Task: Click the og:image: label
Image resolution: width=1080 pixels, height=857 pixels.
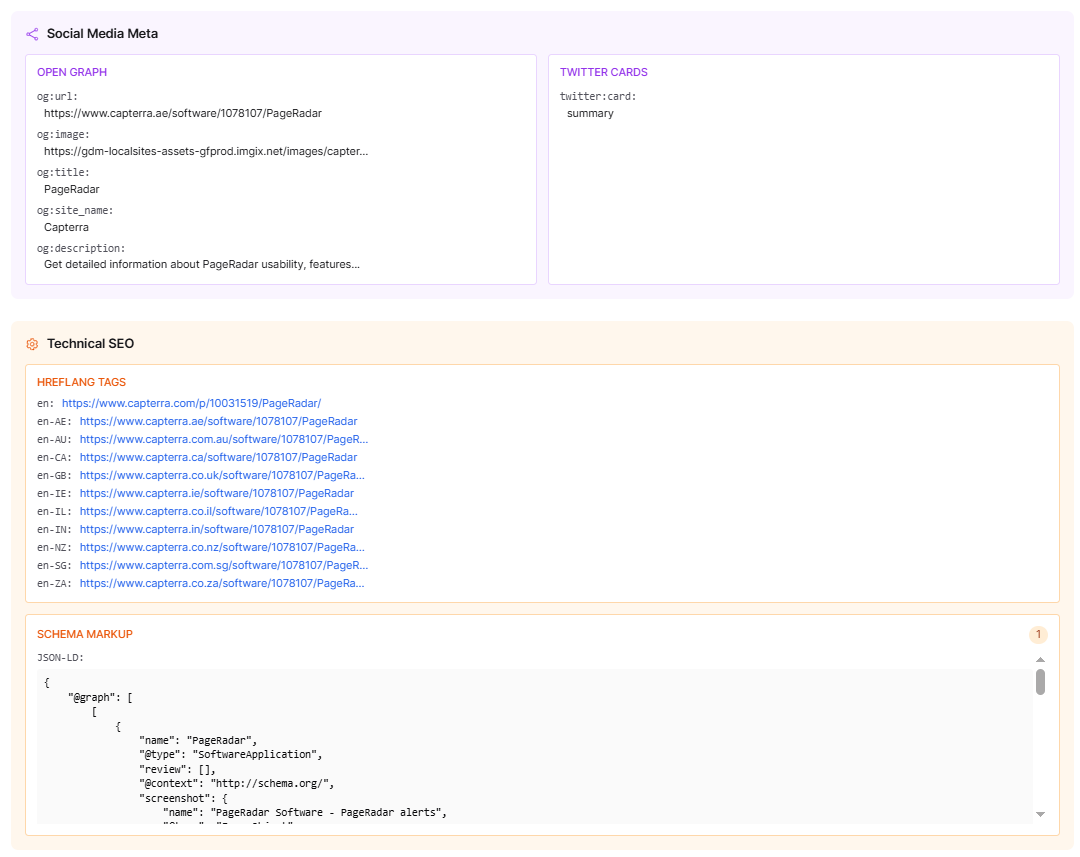Action: [63, 134]
